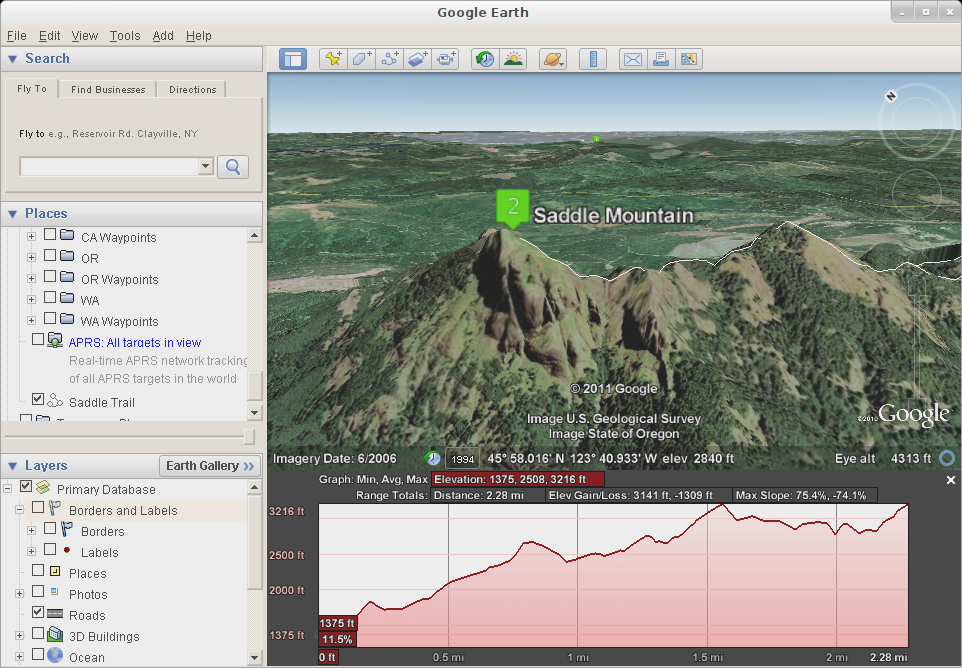Open APRS All targets in view link
Image resolution: width=962 pixels, height=668 pixels.
pos(135,342)
